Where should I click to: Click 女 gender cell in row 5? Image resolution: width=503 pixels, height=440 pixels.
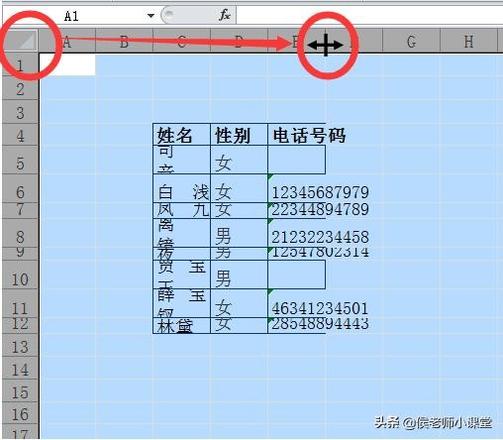239,160
